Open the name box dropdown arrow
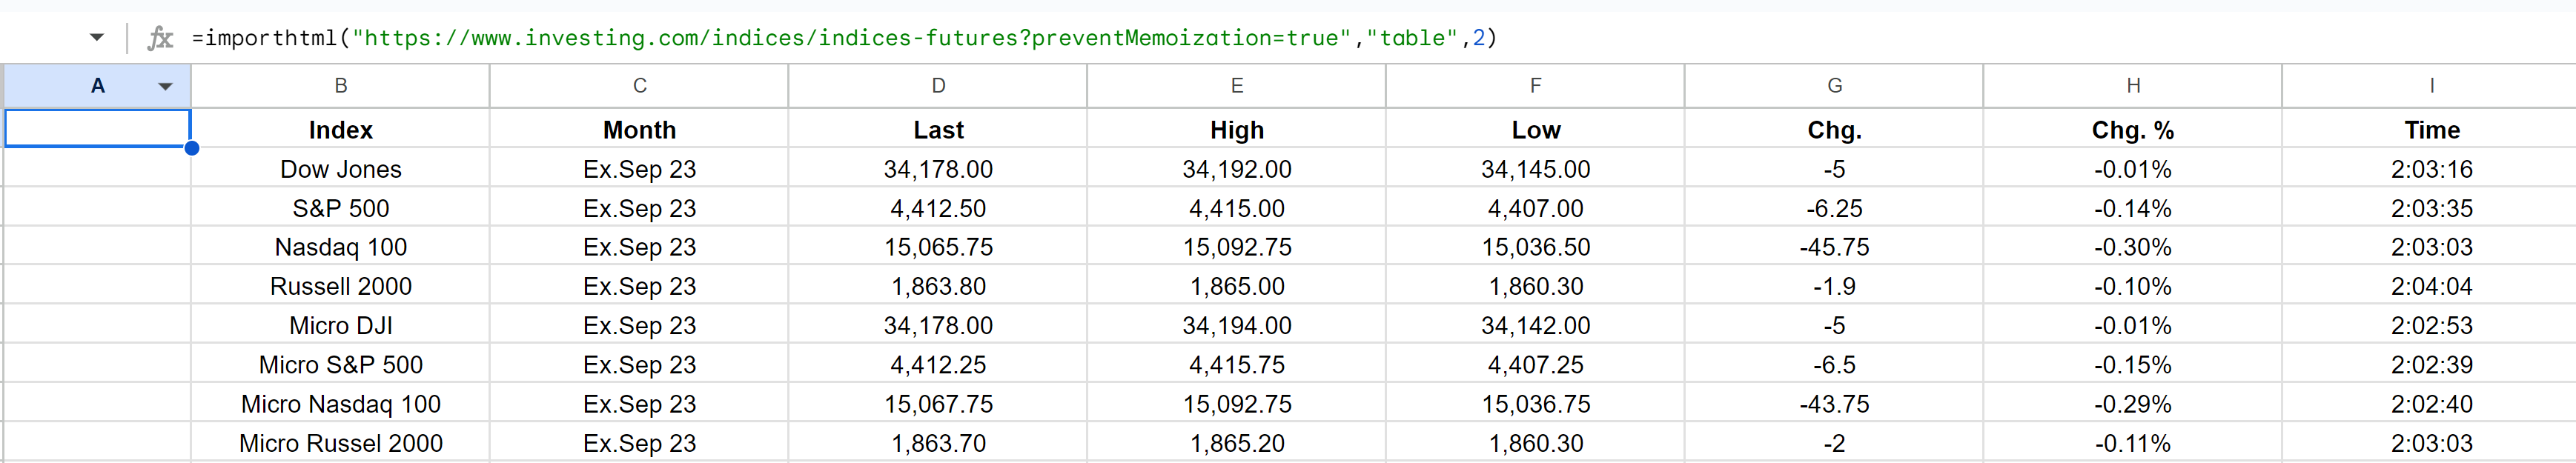This screenshot has height=463, width=2576. pyautogui.click(x=97, y=38)
